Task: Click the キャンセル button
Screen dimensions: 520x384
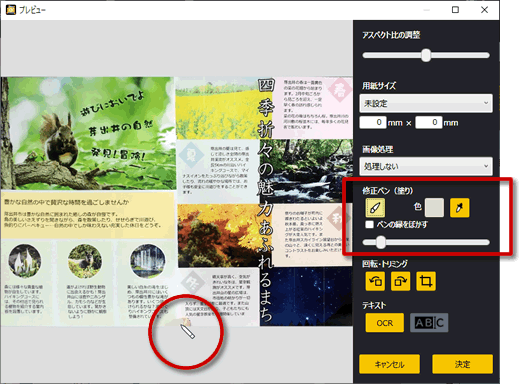Action: [x=389, y=364]
